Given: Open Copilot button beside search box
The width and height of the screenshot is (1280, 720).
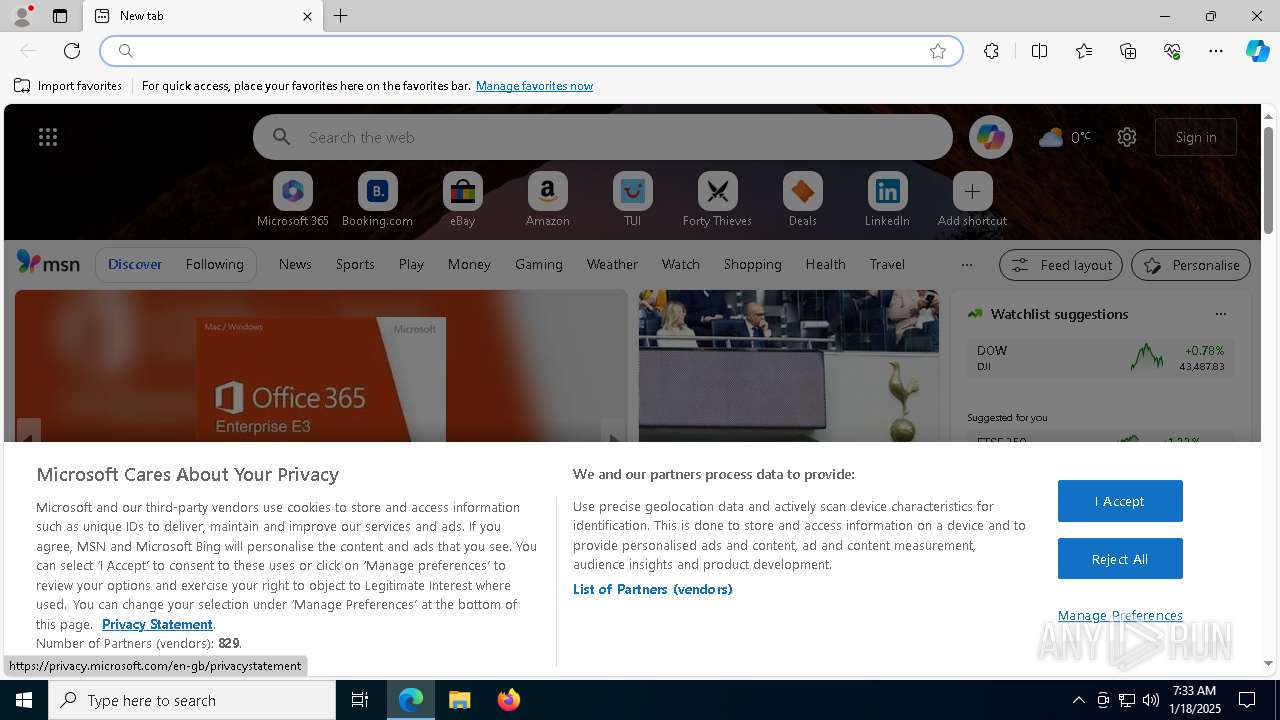Looking at the screenshot, I should (x=990, y=137).
